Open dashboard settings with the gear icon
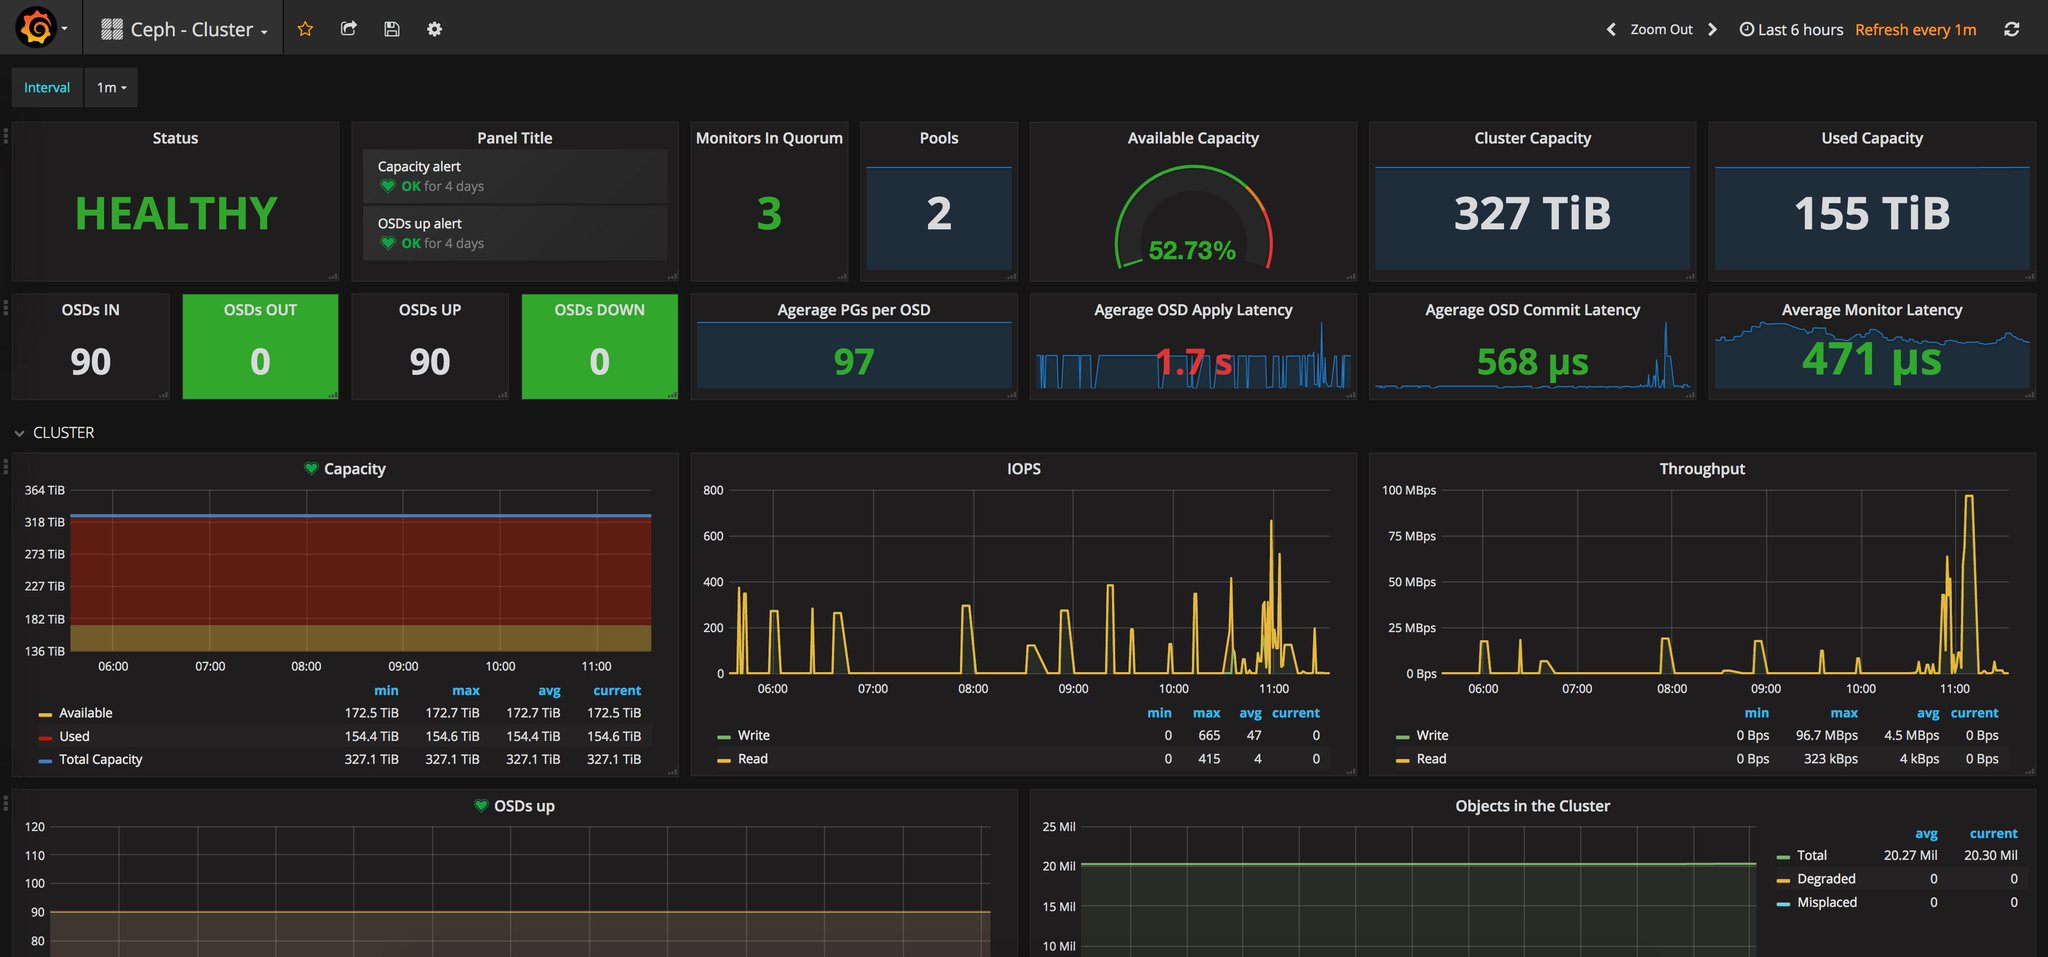The image size is (2048, 957). [x=434, y=29]
